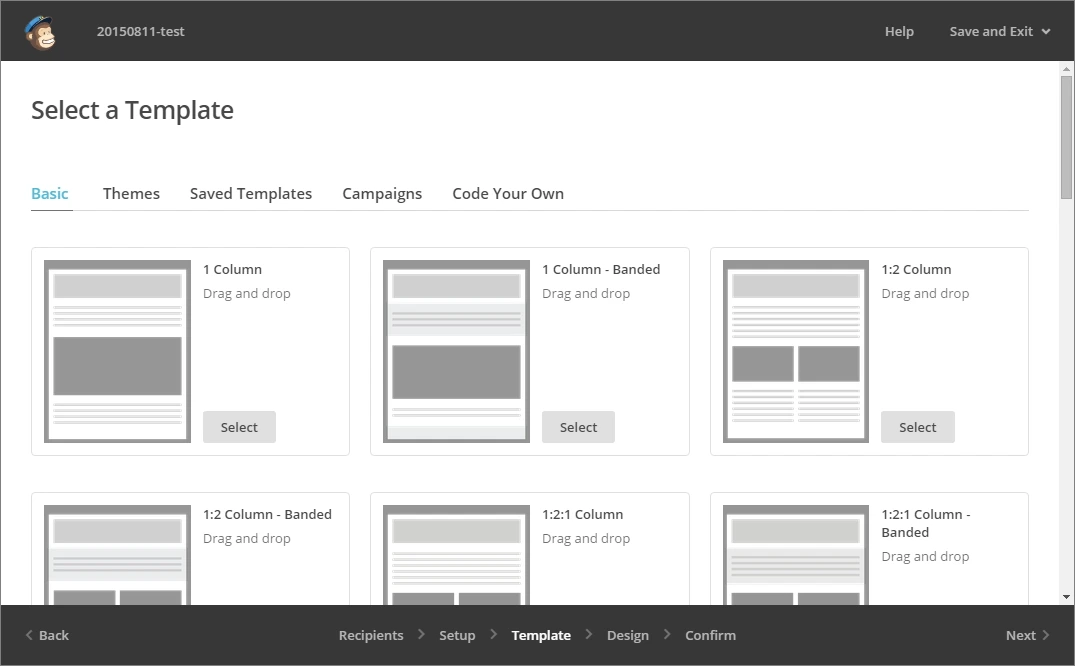This screenshot has width=1075, height=666.
Task: Click the scrollbar up arrow
Action: pyautogui.click(x=1066, y=69)
